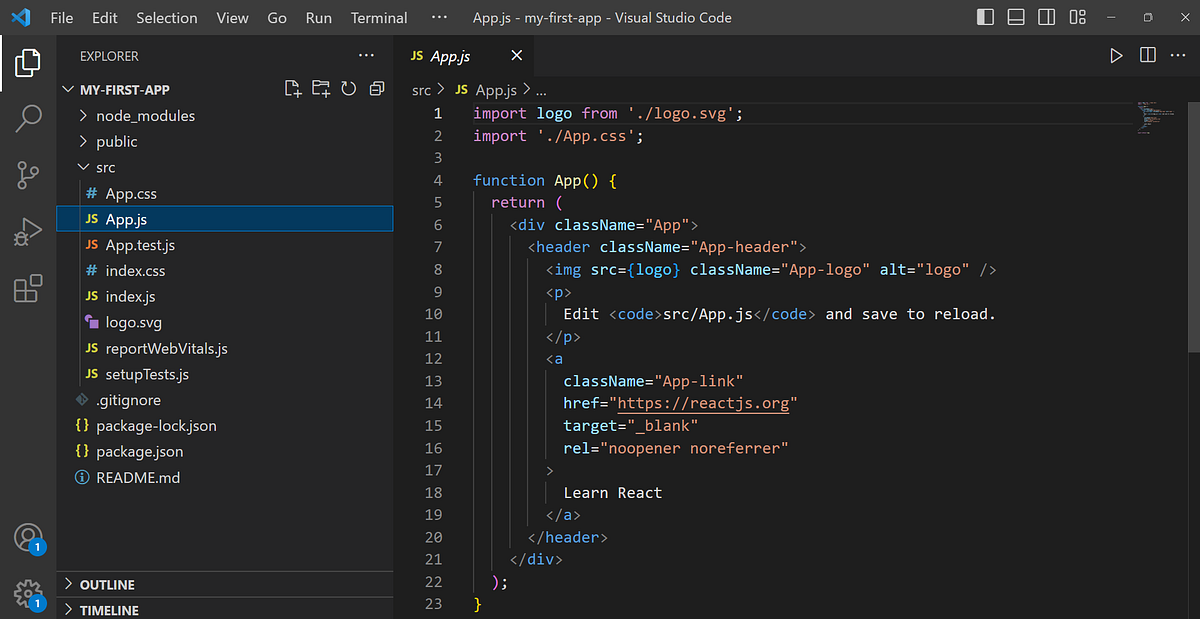Viewport: 1200px width, 619px height.
Task: Toggle the secondary side bar layout icon
Action: pos(1046,17)
